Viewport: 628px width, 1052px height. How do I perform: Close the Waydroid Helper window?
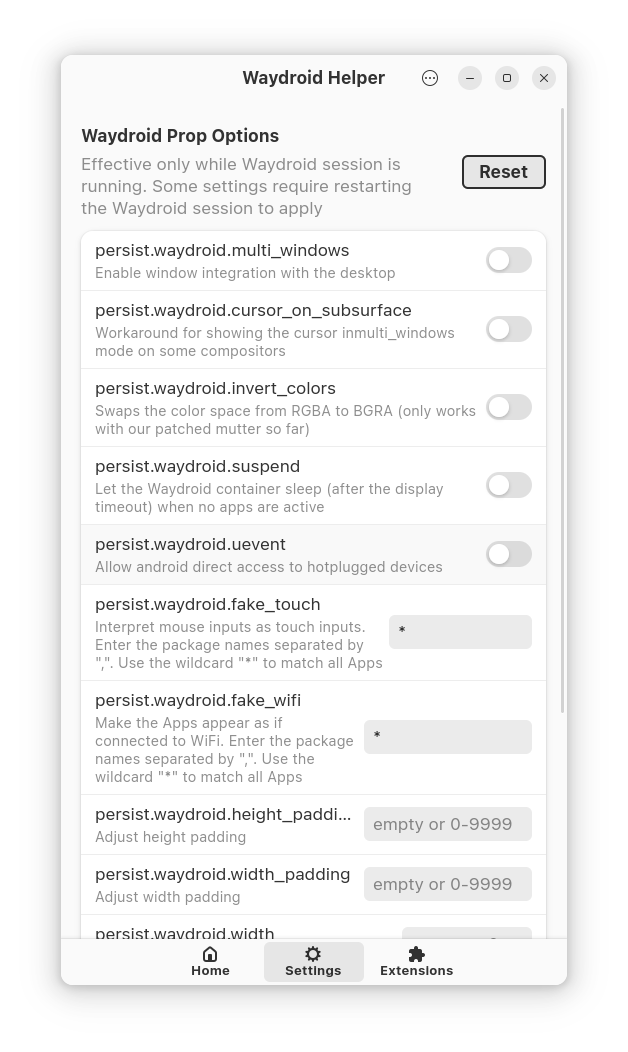544,78
